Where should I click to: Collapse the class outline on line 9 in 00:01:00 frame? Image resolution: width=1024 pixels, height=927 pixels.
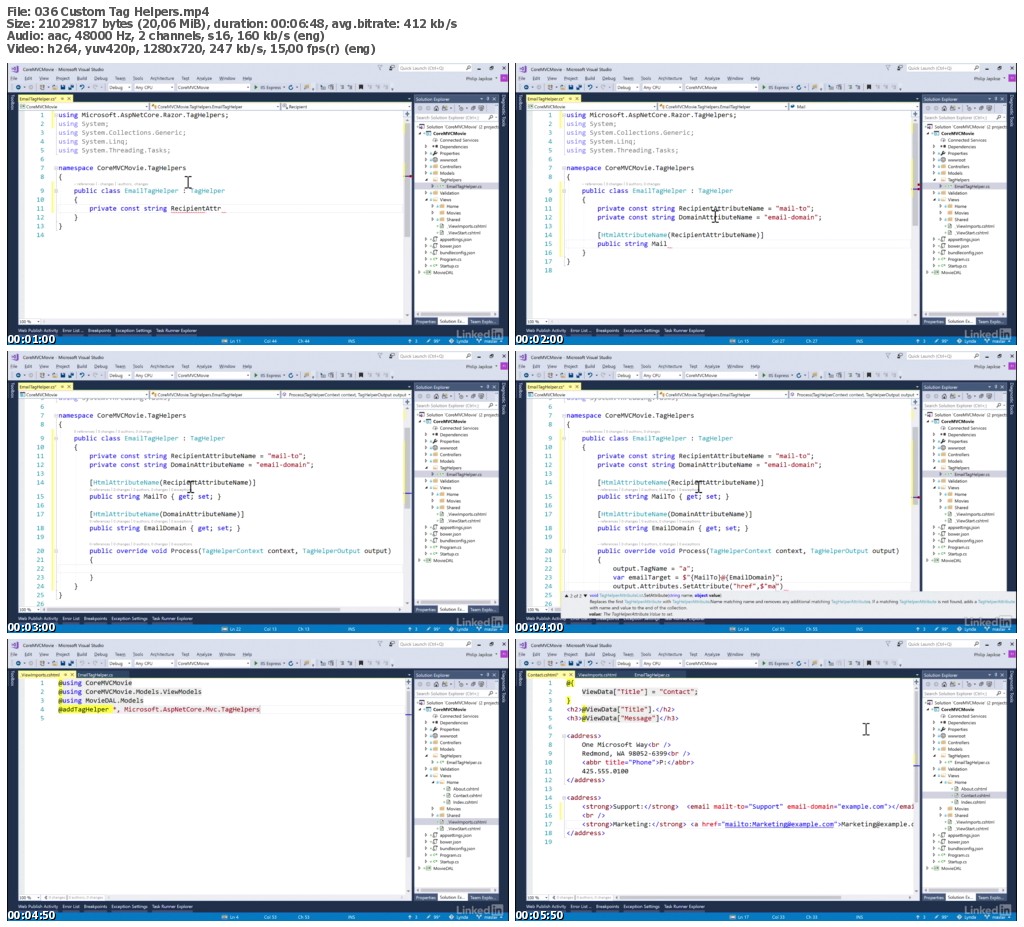(x=56, y=191)
